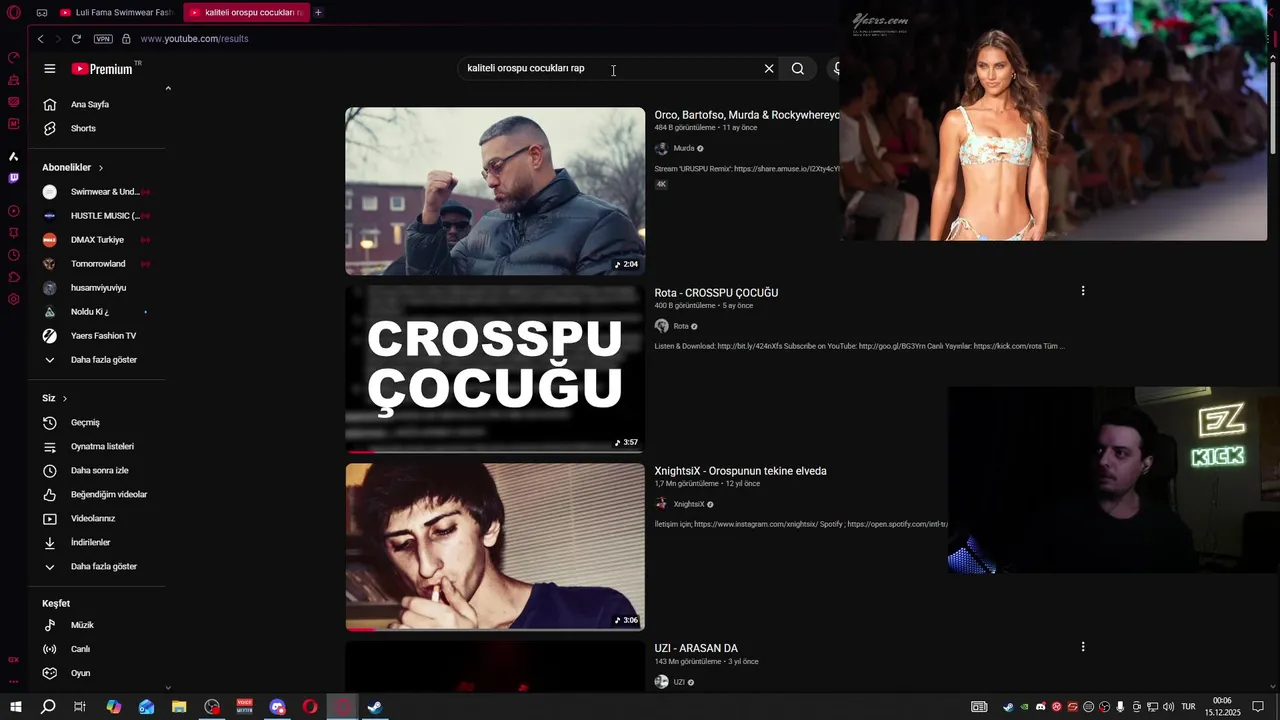Select the kaliteli orospu cocukları tab
Viewport: 1280px width, 720px height.
pyautogui.click(x=245, y=13)
